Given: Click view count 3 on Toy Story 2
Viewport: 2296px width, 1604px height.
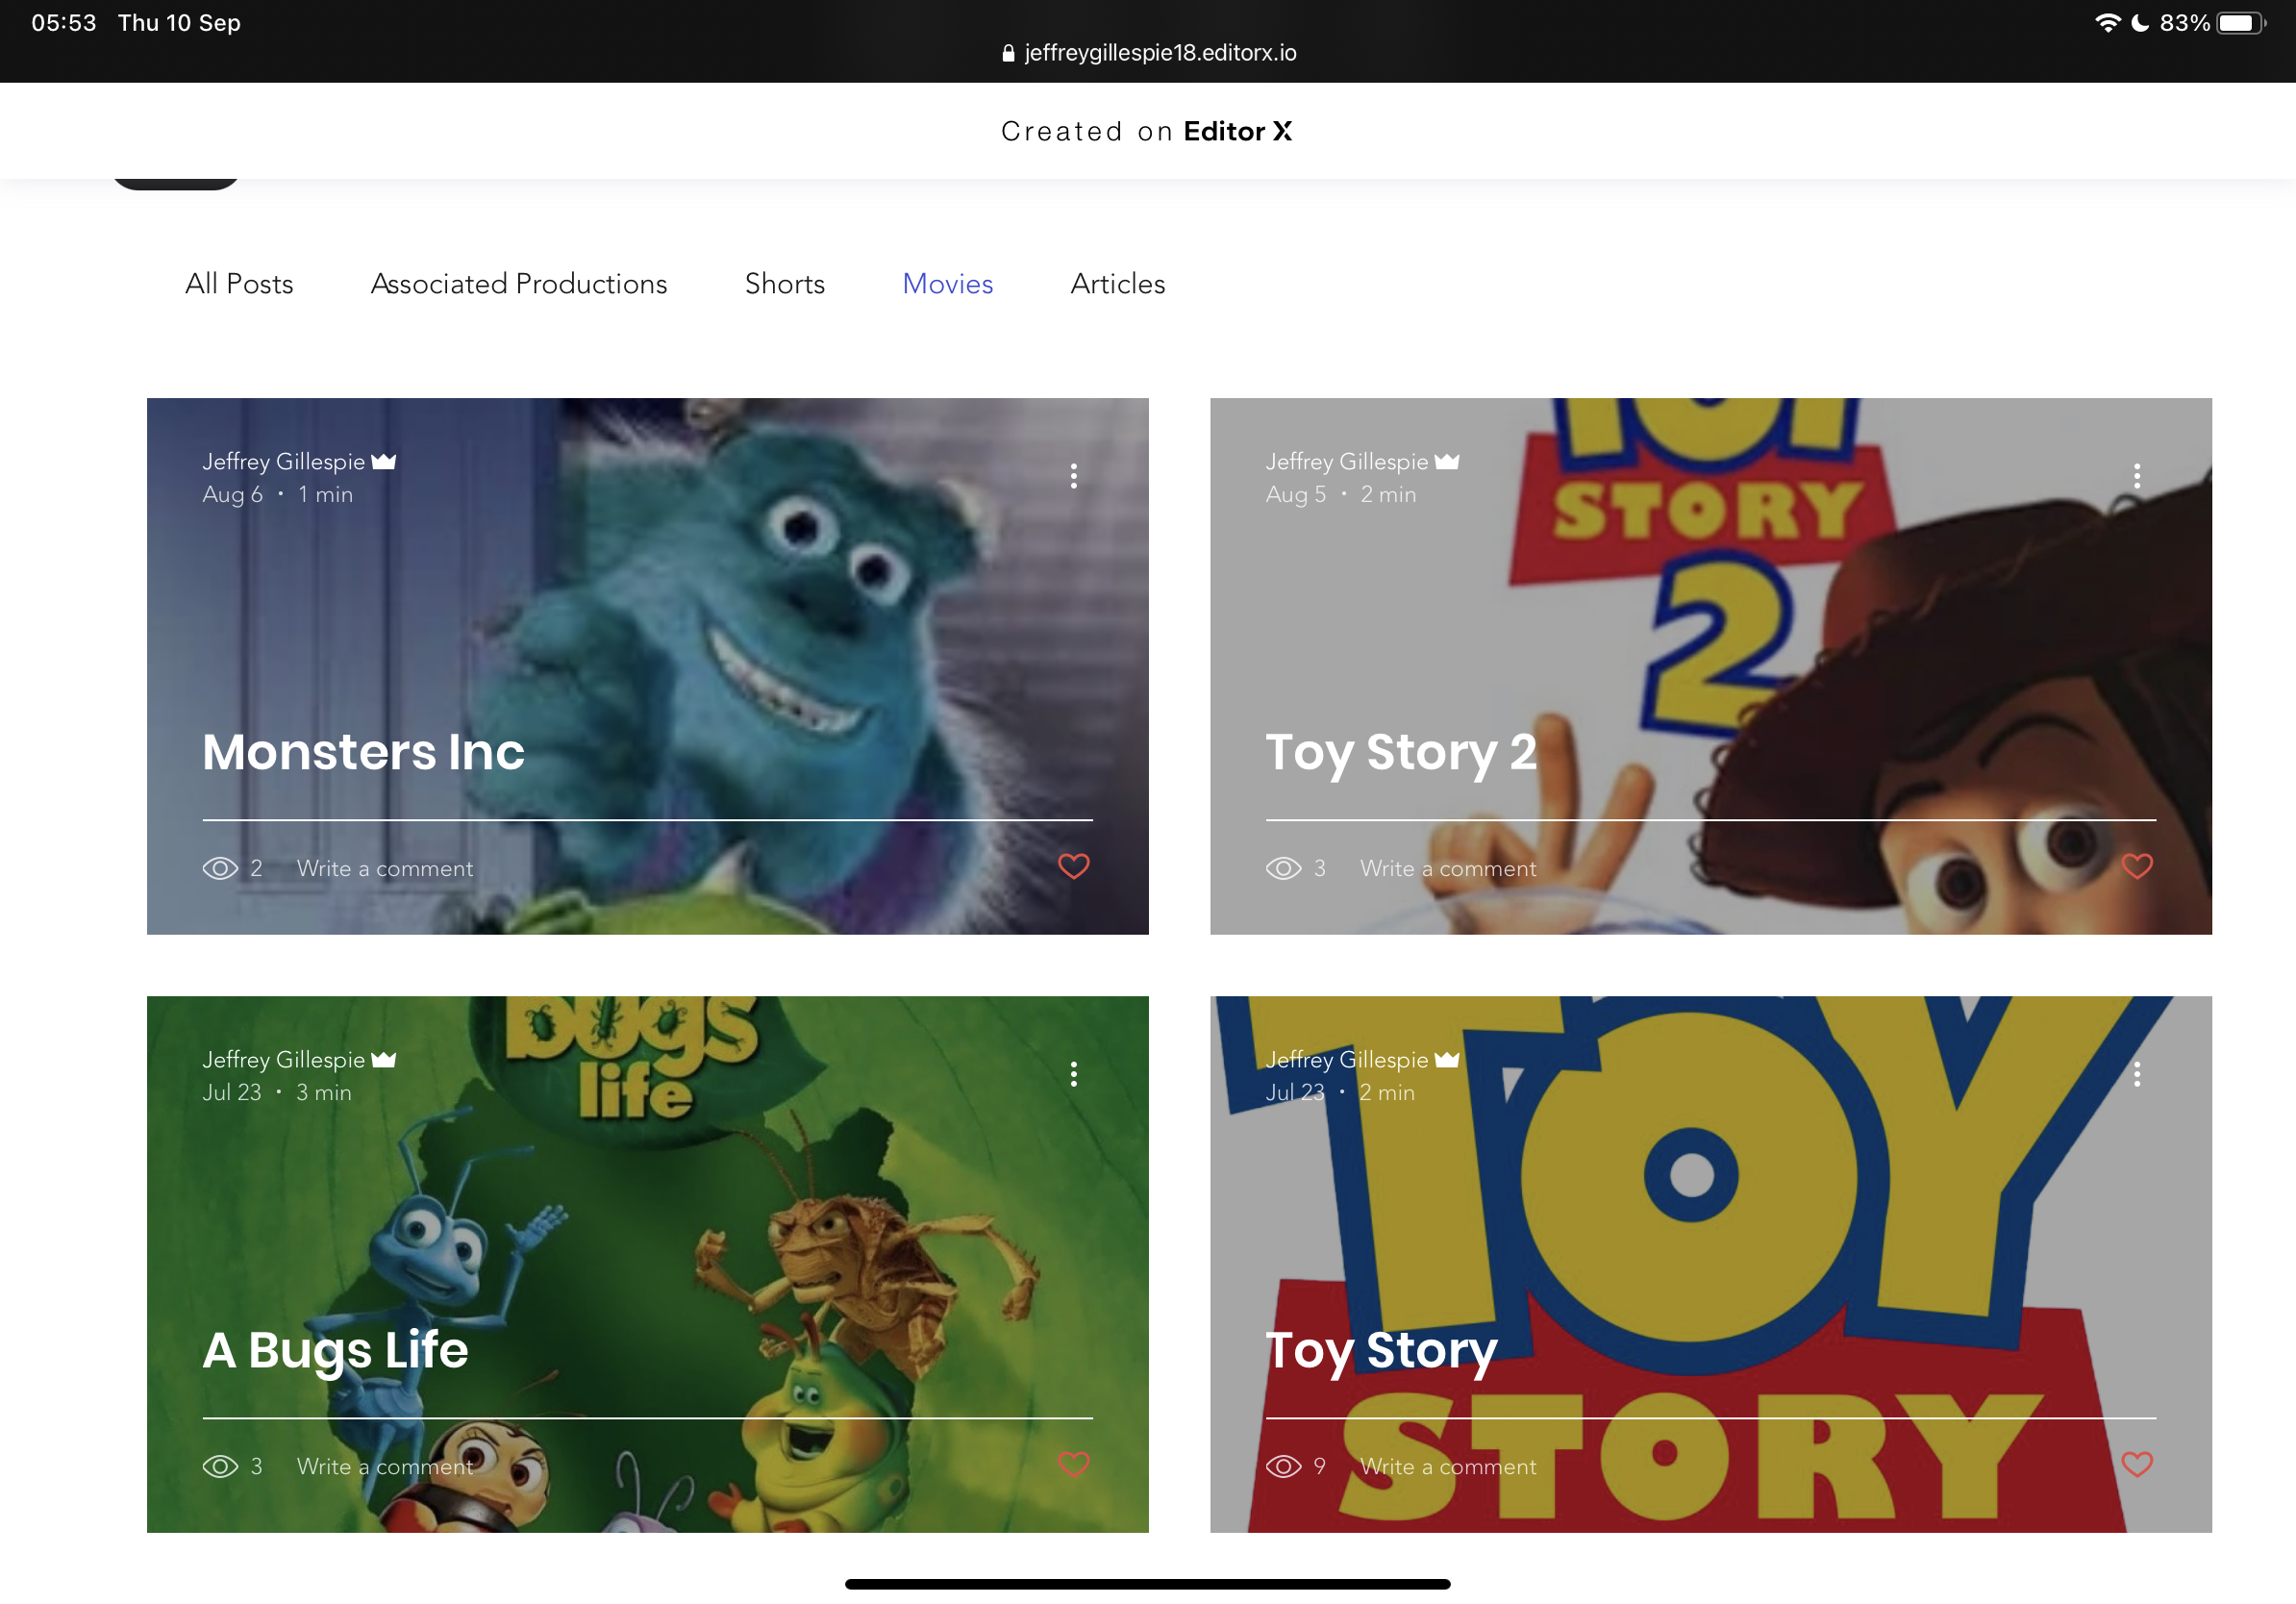Looking at the screenshot, I should pyautogui.click(x=1319, y=868).
